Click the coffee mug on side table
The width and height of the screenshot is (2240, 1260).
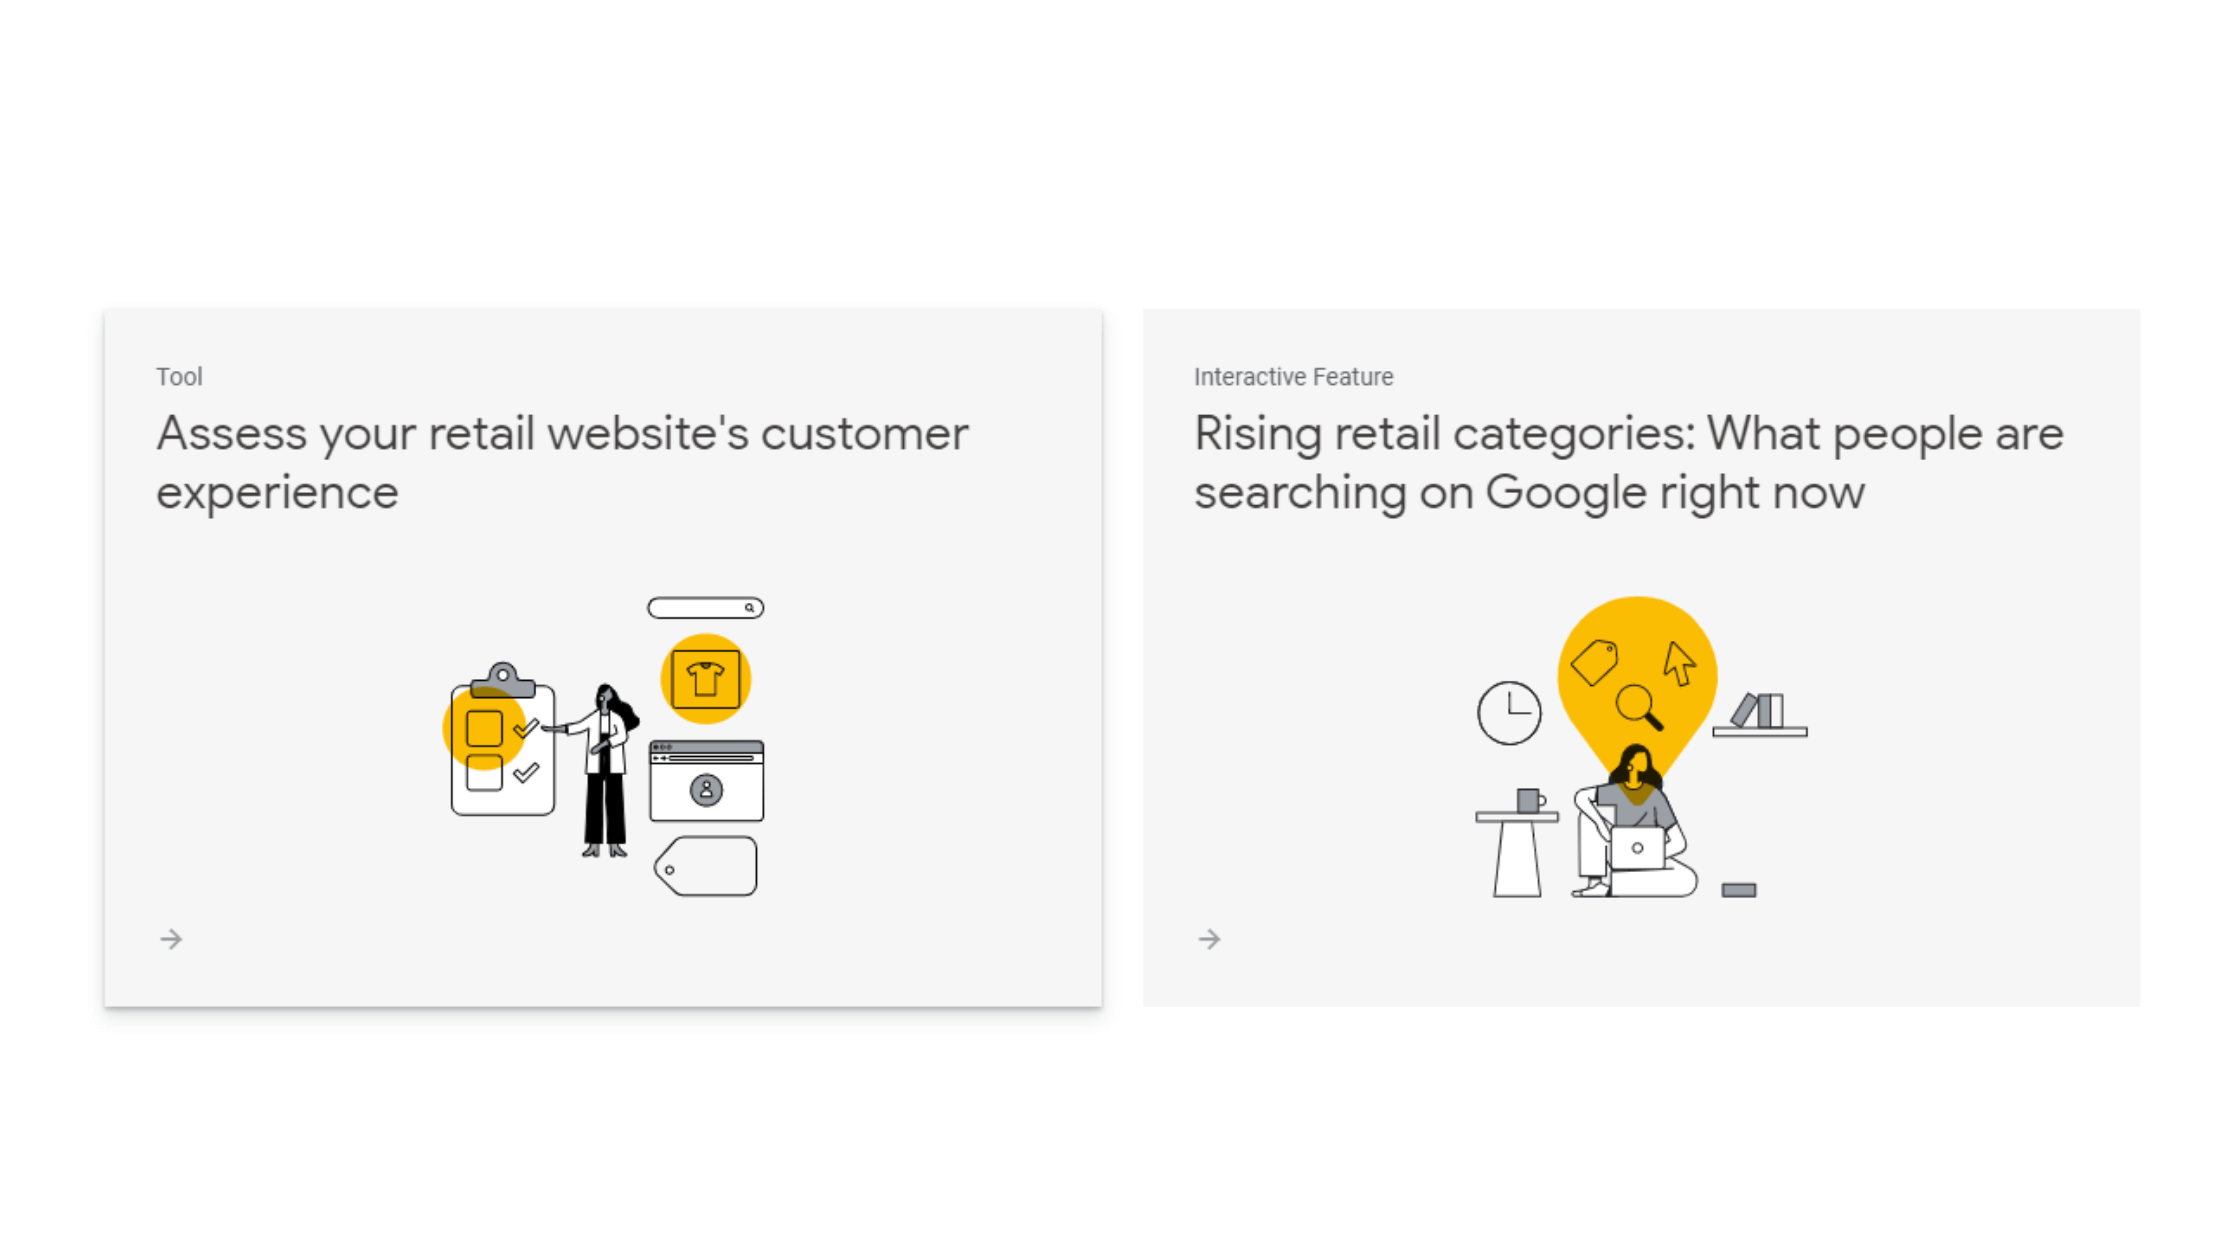tap(1530, 800)
